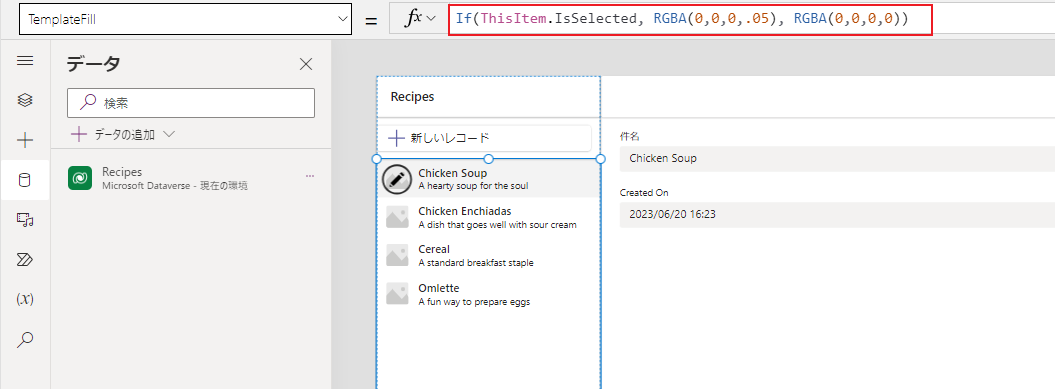The image size is (1055, 389).
Task: Expand the fx function chevron
Action: click(431, 18)
